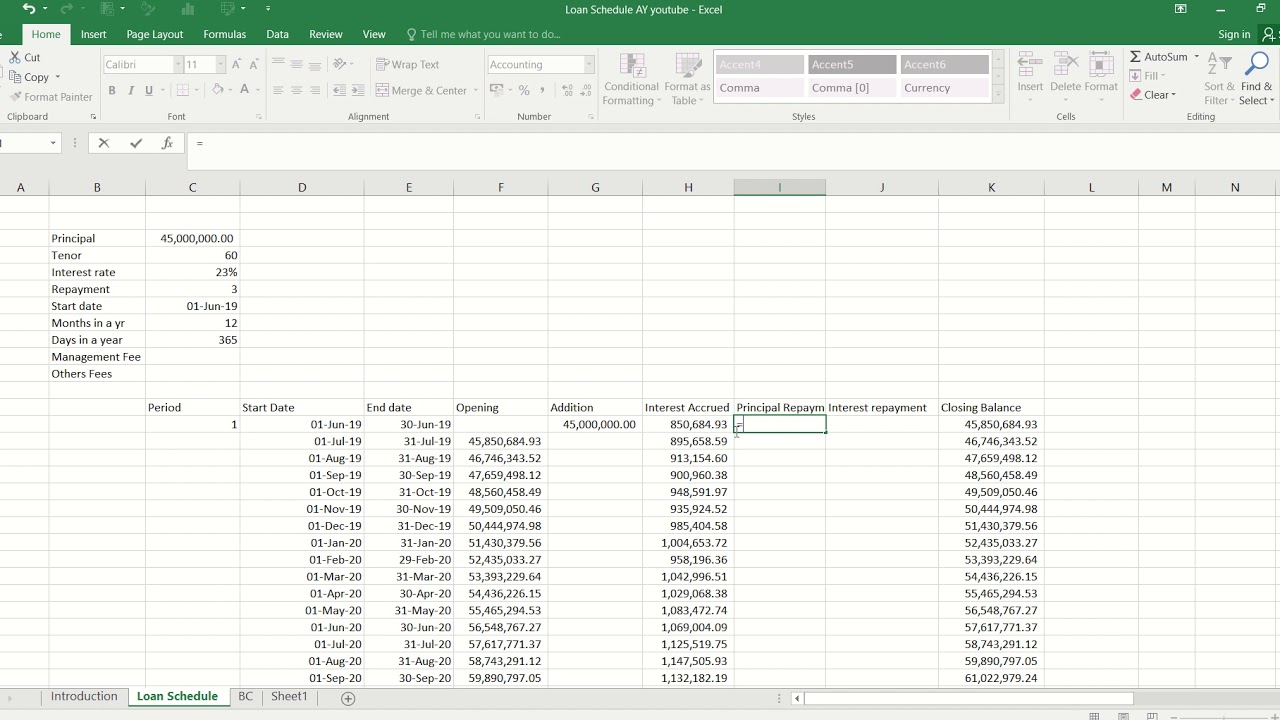
Task: Apply the Comma [0] cell style
Action: (x=852, y=88)
